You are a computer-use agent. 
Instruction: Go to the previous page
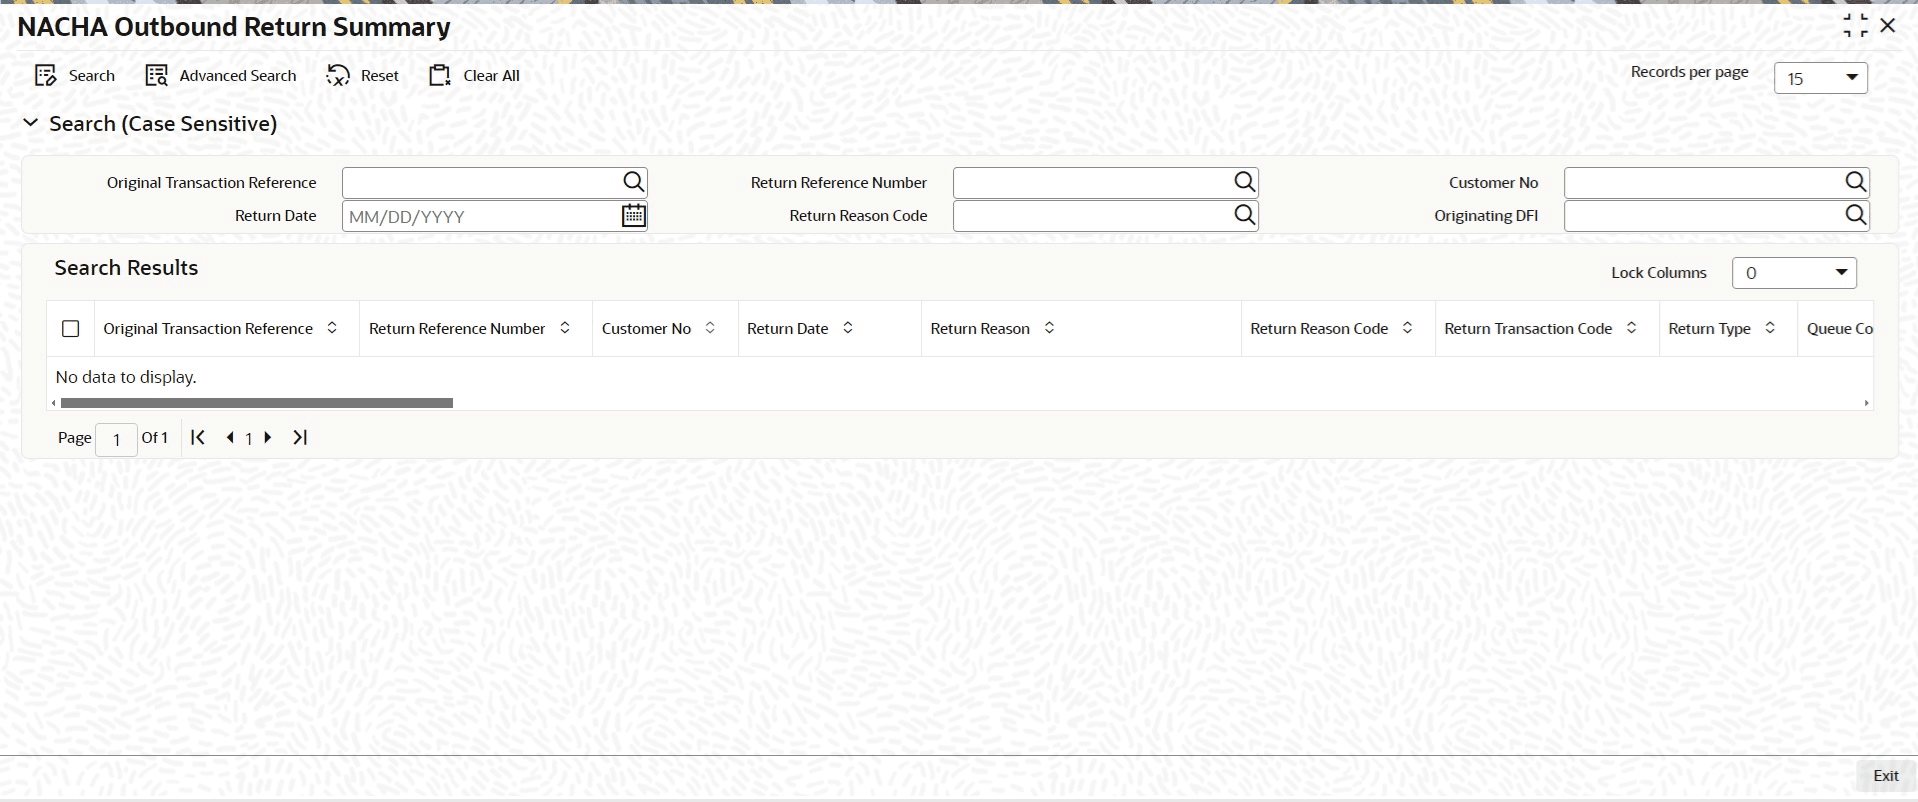230,438
